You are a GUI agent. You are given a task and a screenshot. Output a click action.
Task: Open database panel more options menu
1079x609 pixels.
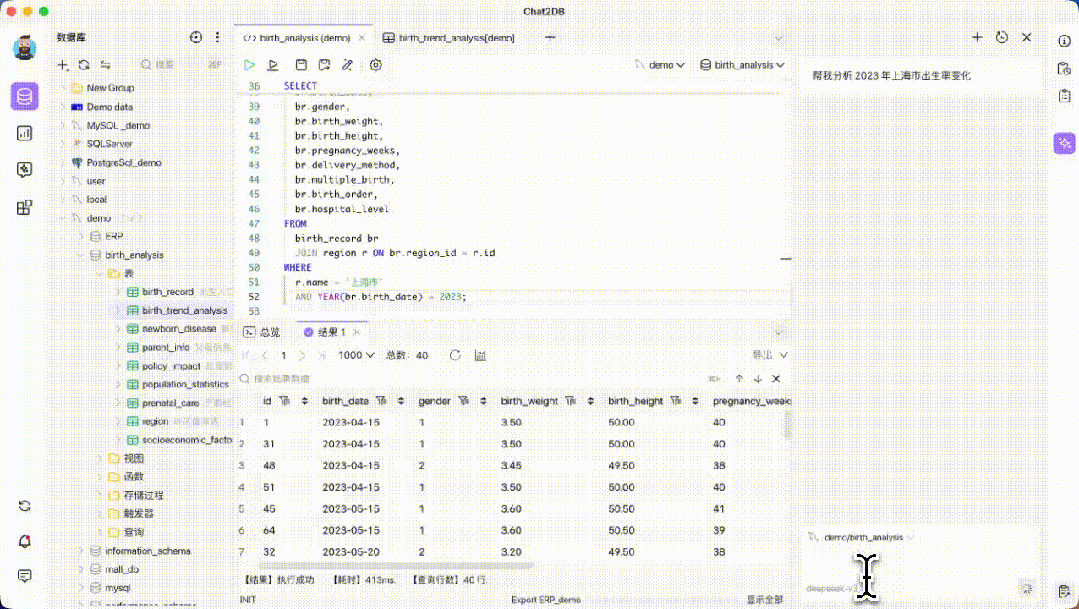pyautogui.click(x=217, y=37)
